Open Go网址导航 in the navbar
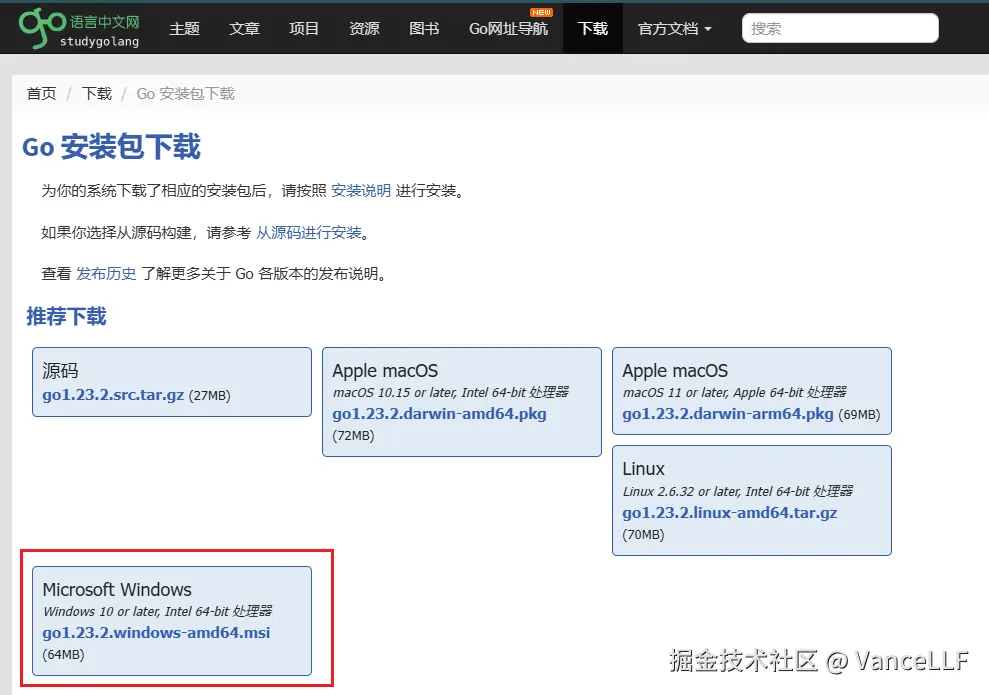This screenshot has height=695, width=989. pos(508,29)
